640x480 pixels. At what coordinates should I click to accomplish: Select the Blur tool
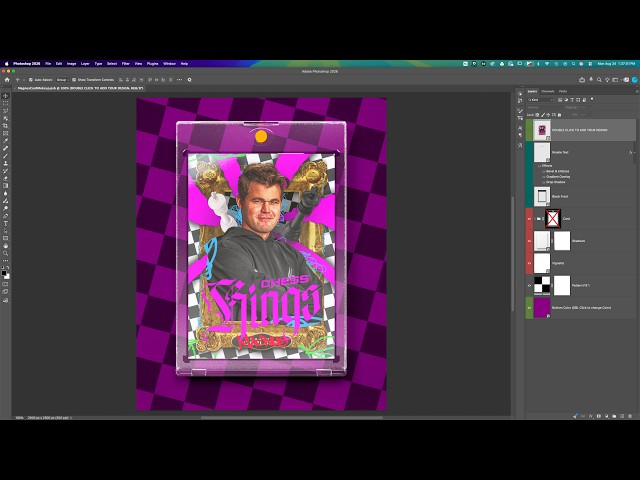coord(6,193)
